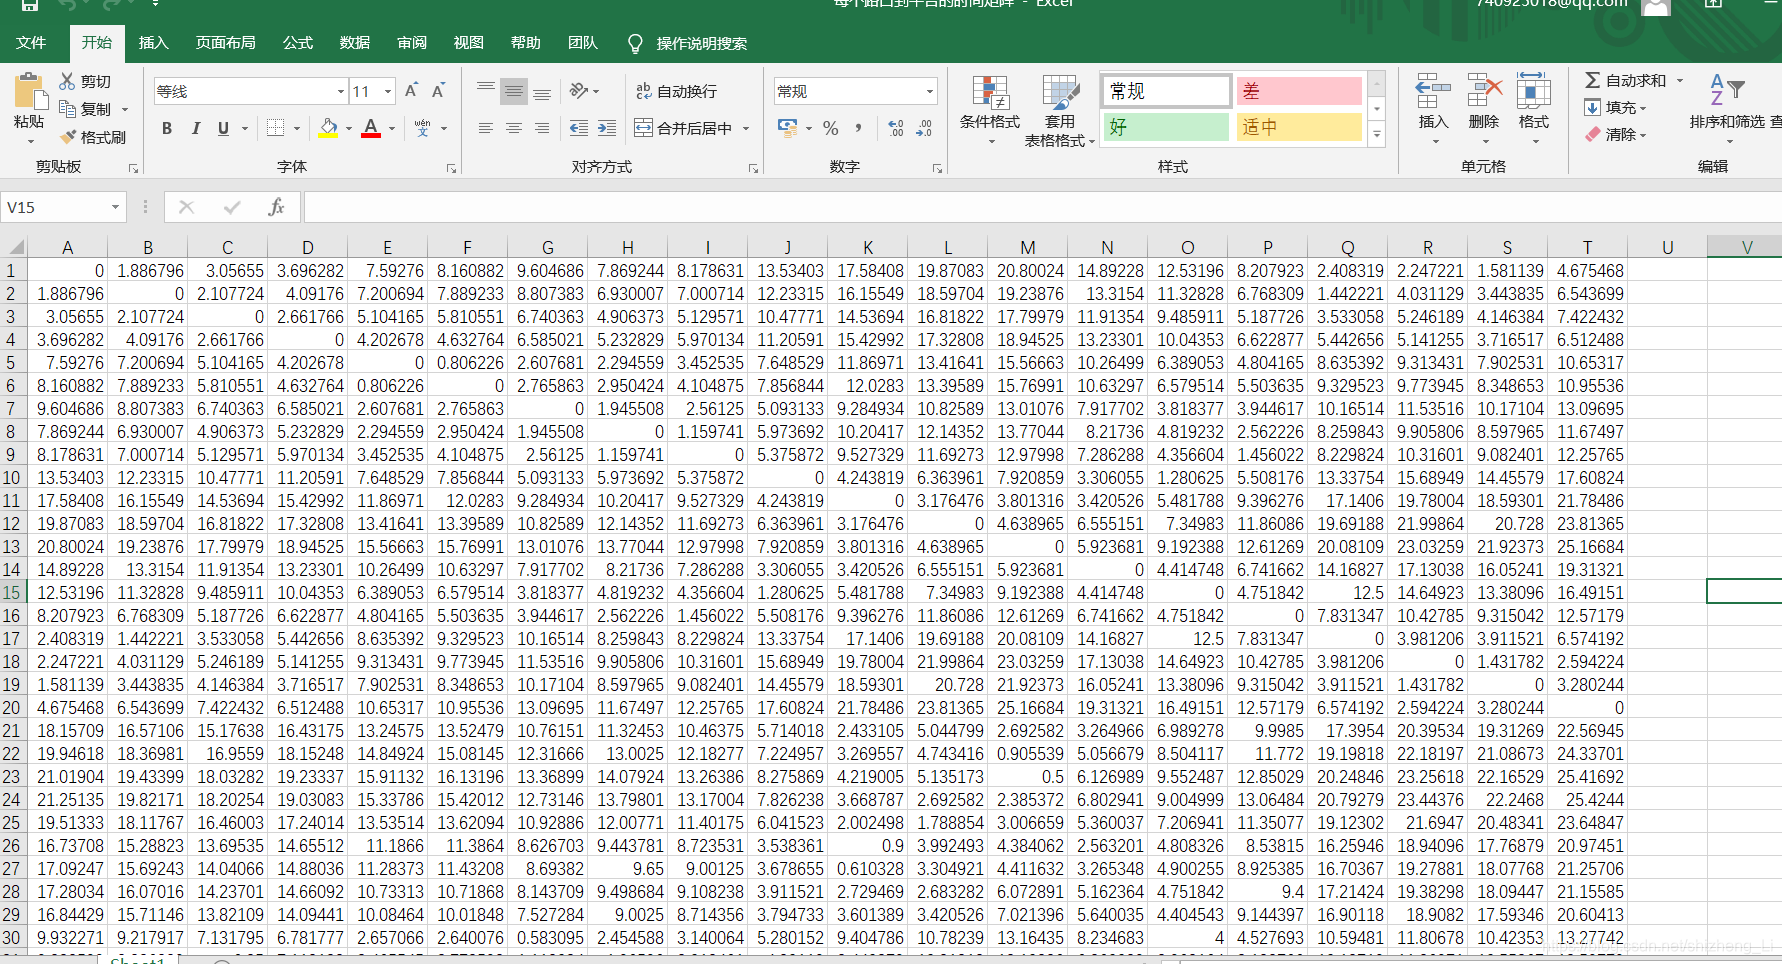Screen dimensions: 1782x964
Task: Apply the Neutral (适中) cell style
Action: tap(1299, 127)
